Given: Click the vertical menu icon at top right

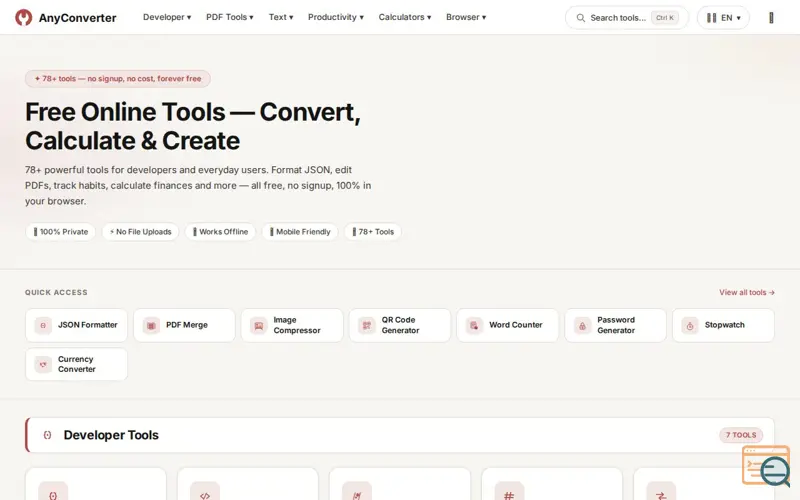Looking at the screenshot, I should point(771,18).
